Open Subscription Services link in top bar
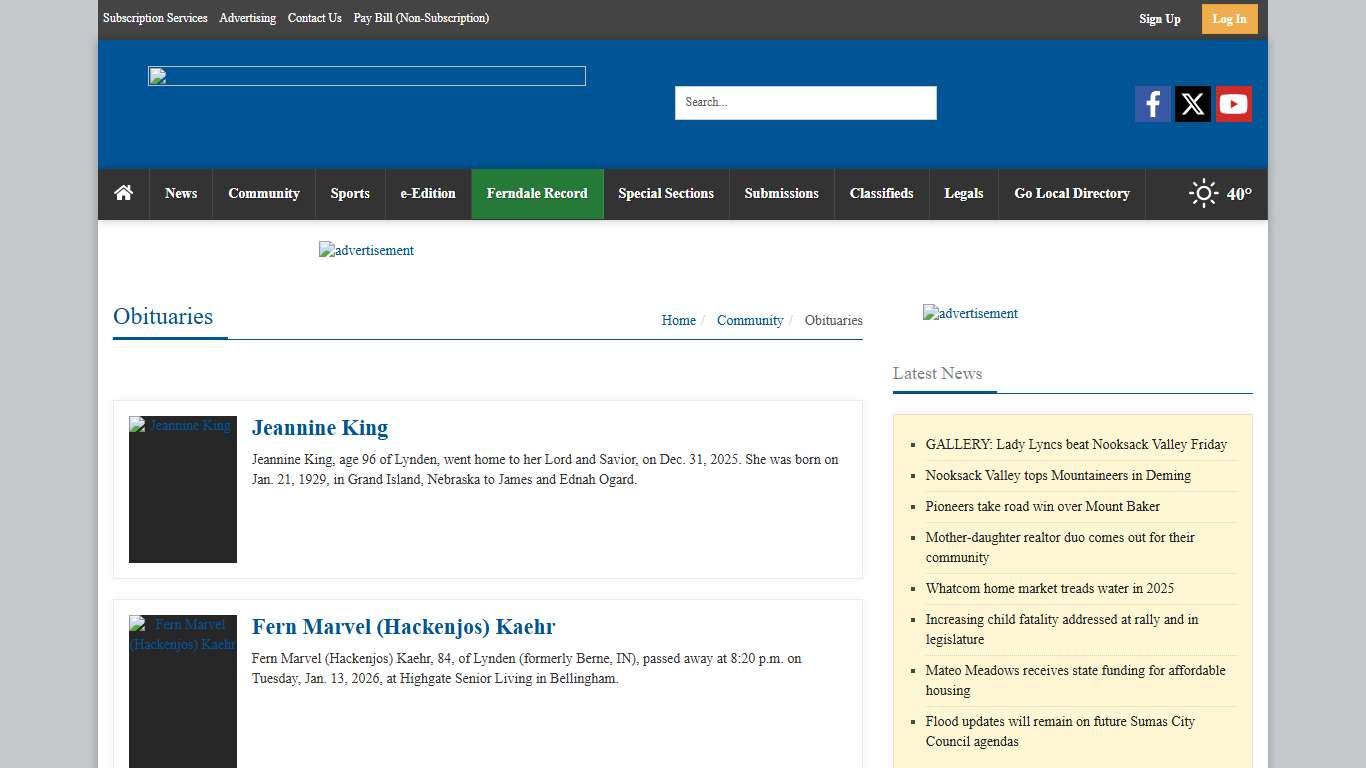This screenshot has width=1366, height=768. pos(155,18)
